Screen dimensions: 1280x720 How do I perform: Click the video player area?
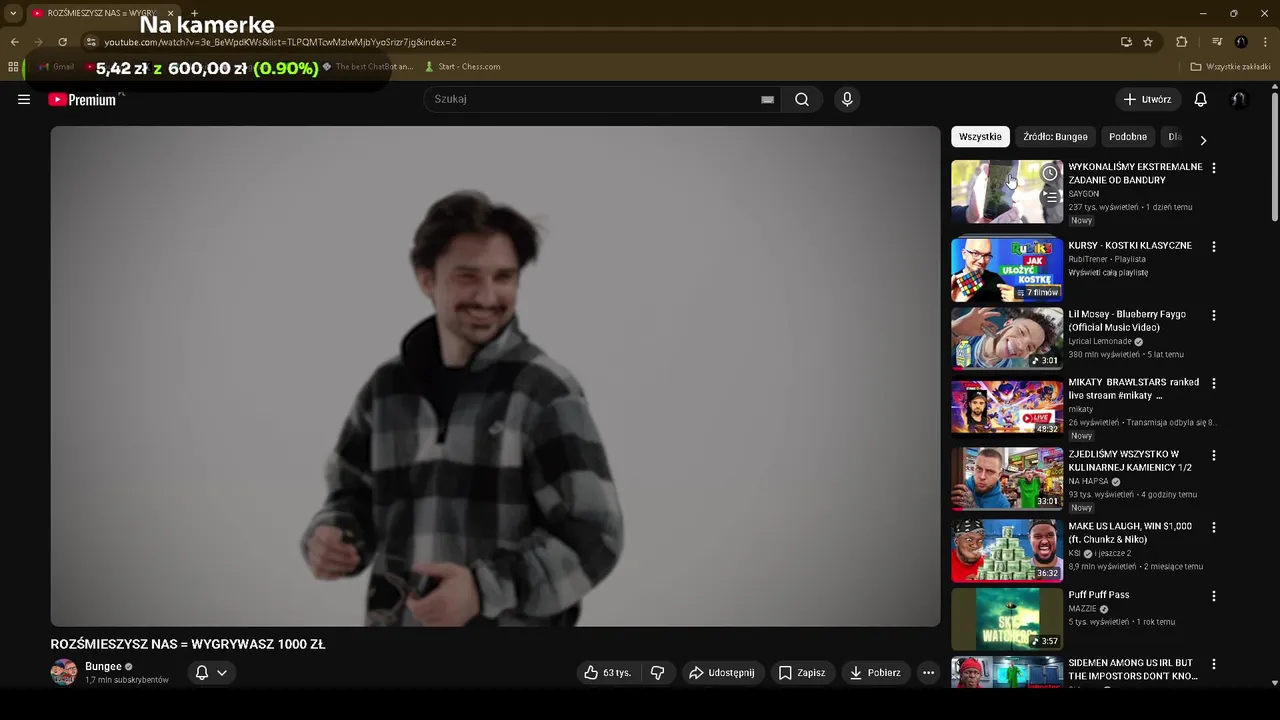(495, 376)
